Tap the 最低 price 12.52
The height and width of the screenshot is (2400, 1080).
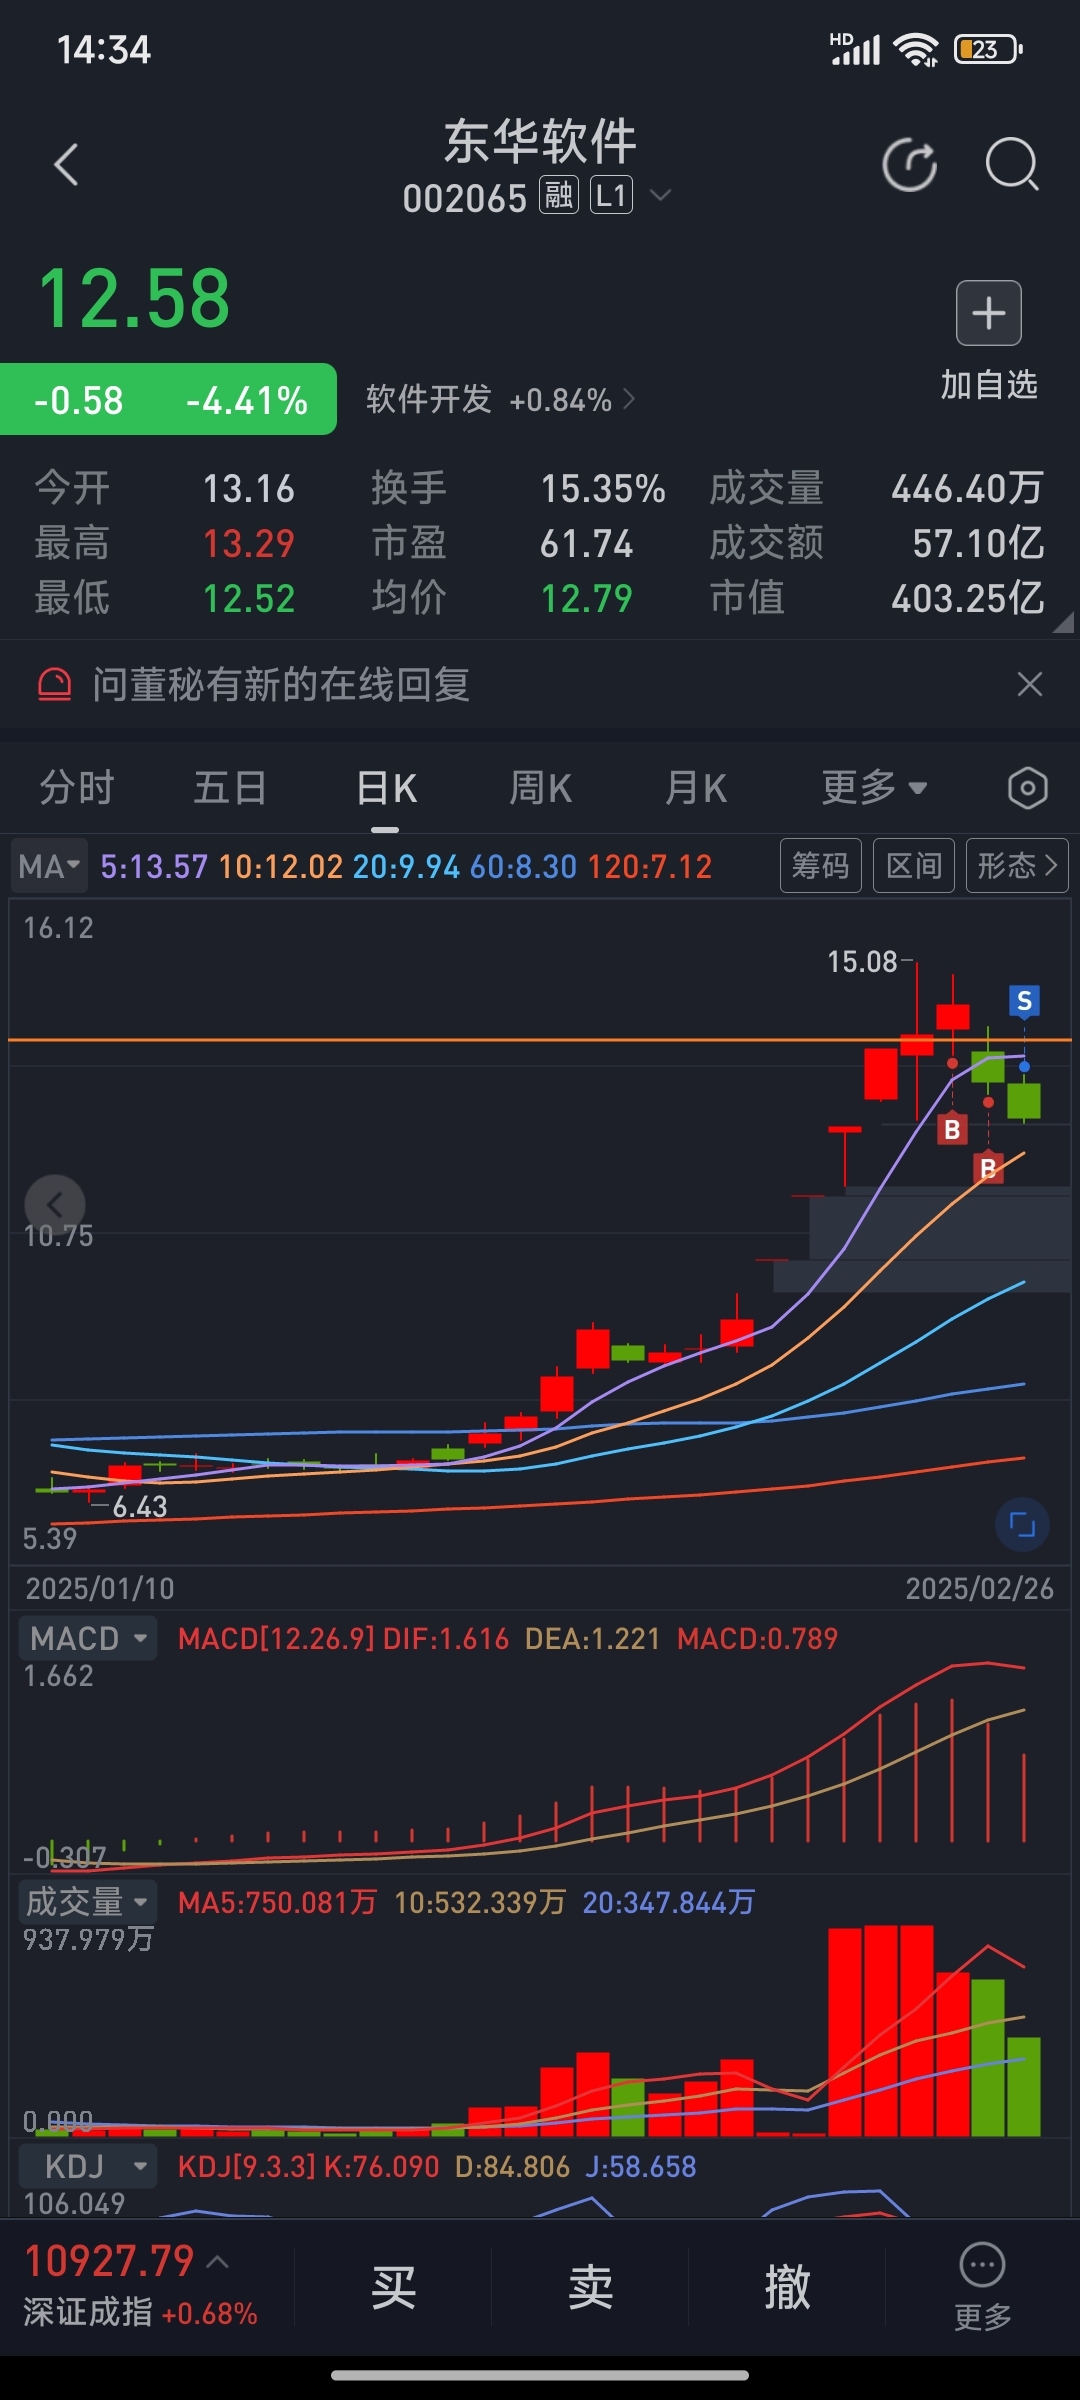click(249, 598)
